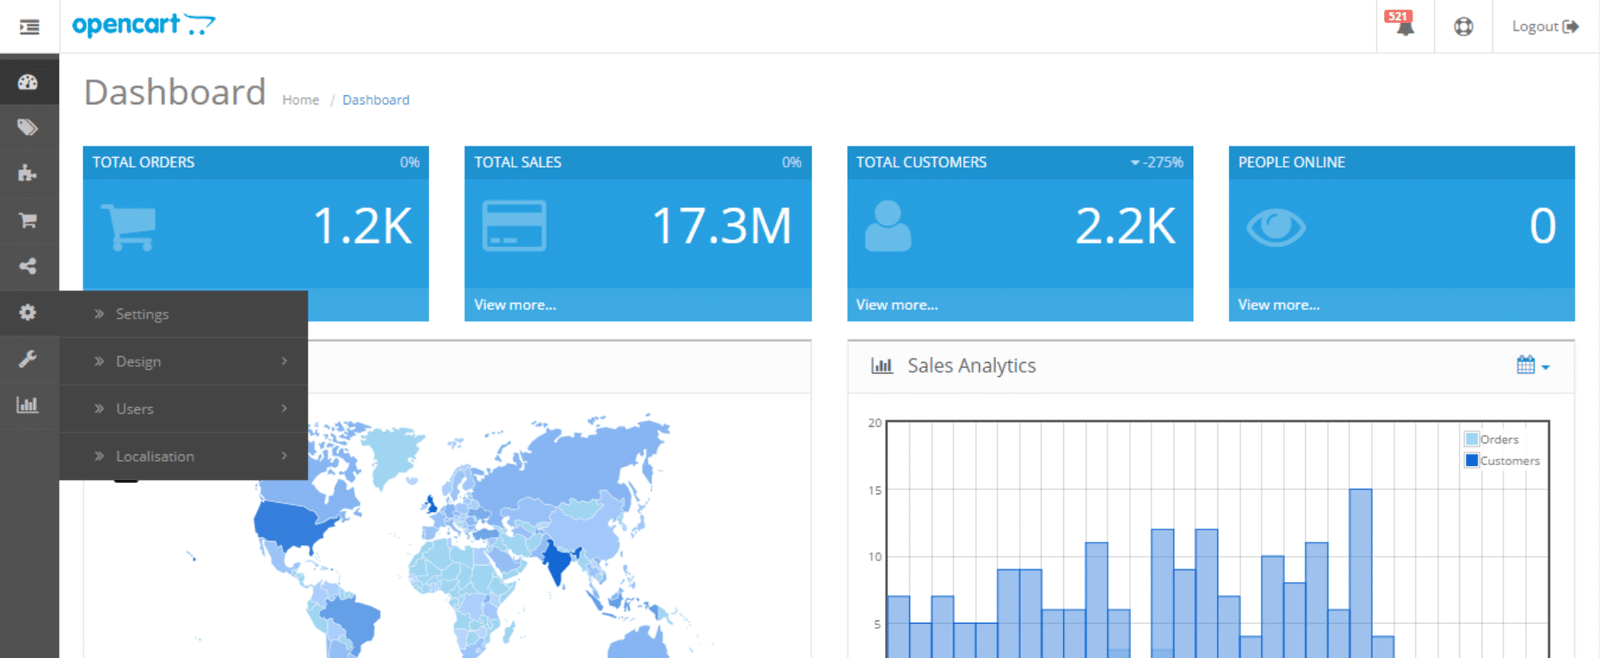Open Marketing share sidebar icon
The width and height of the screenshot is (1600, 658).
[x=28, y=266]
